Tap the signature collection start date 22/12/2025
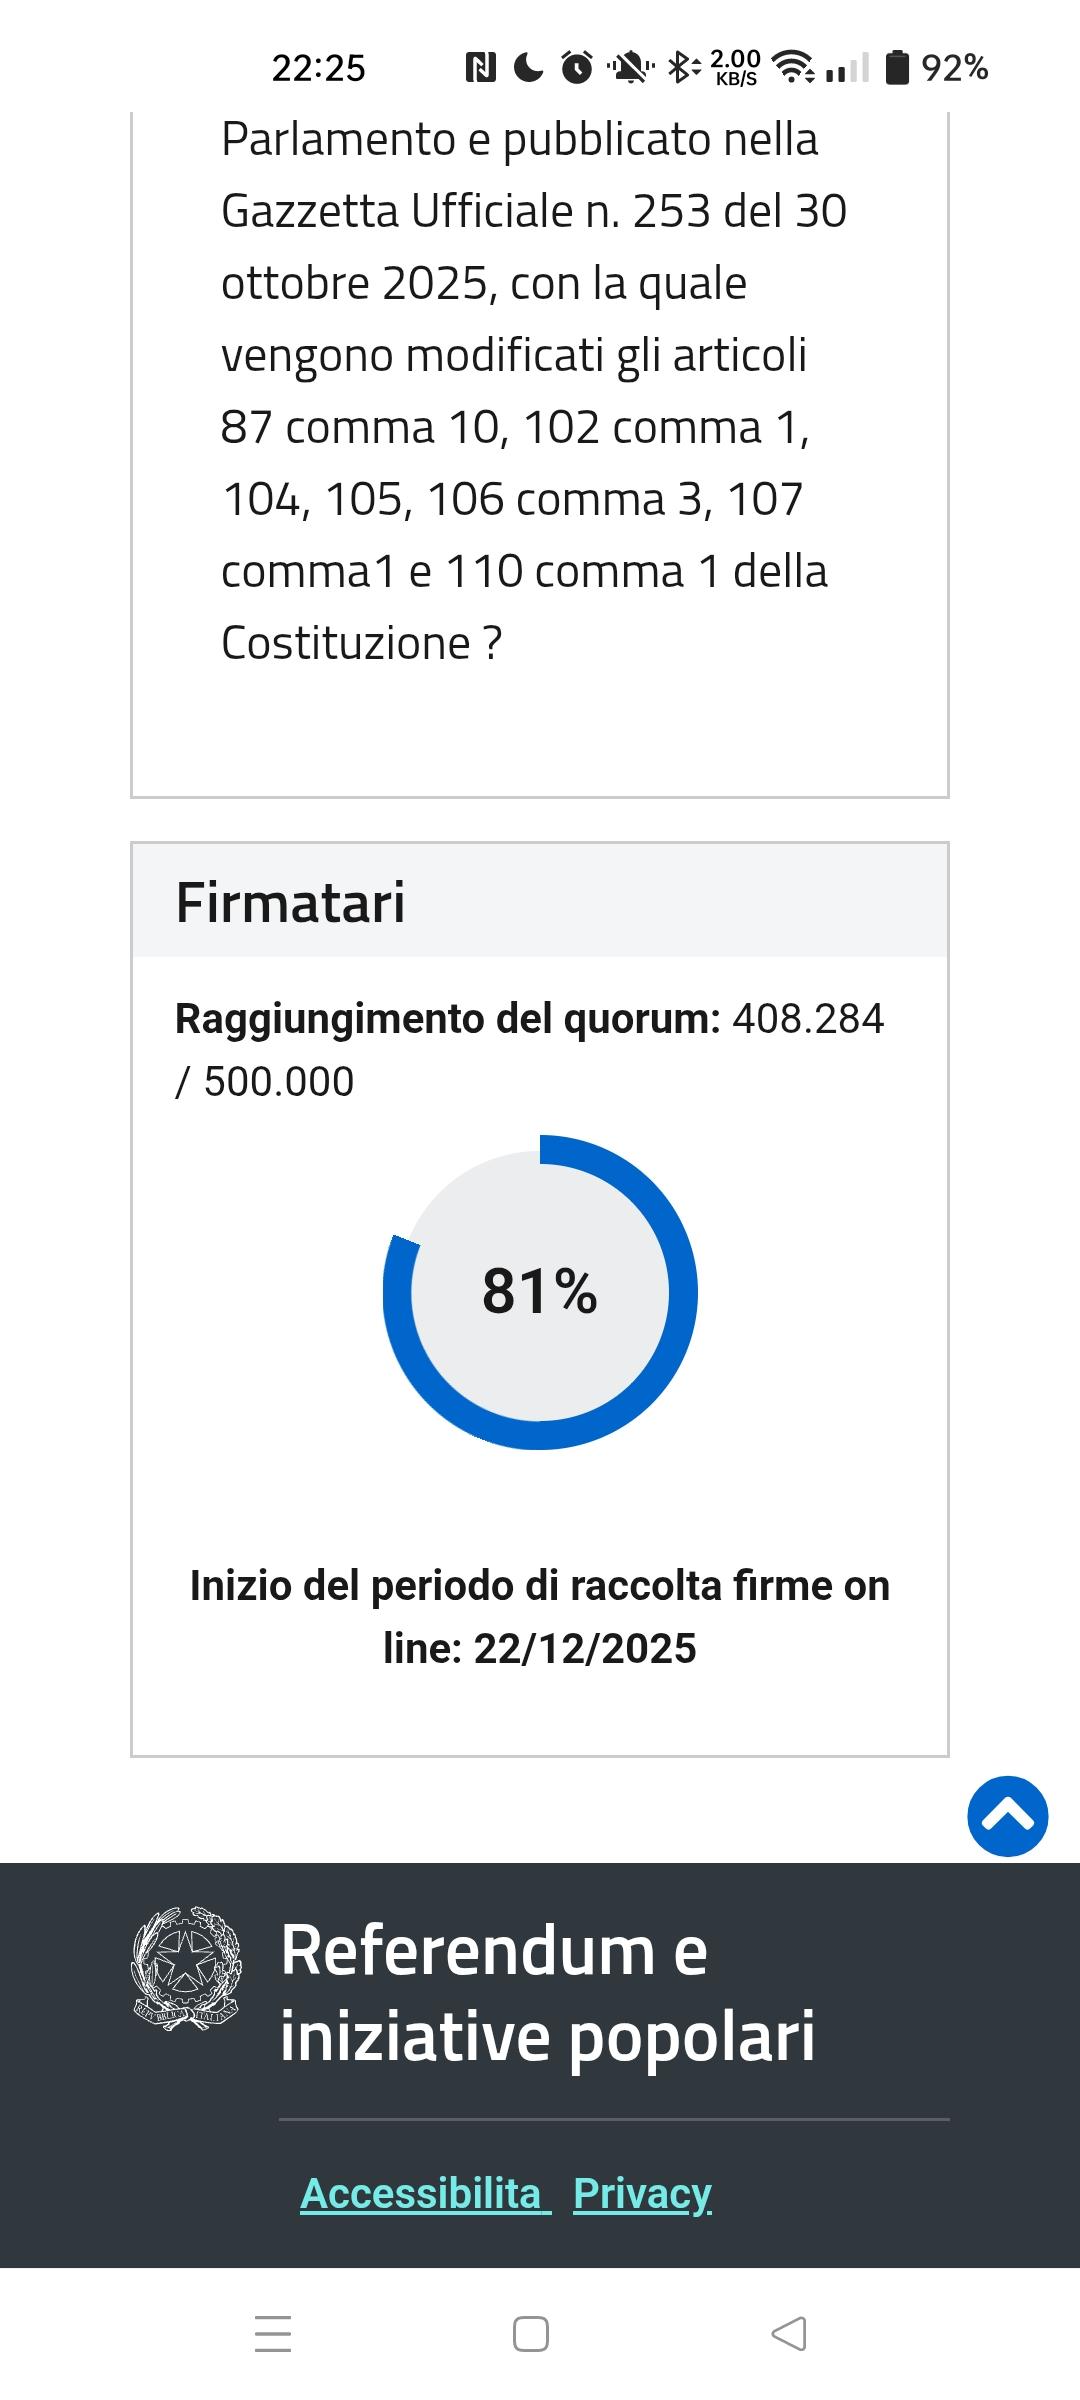The height and width of the screenshot is (2400, 1080). pyautogui.click(x=585, y=1648)
